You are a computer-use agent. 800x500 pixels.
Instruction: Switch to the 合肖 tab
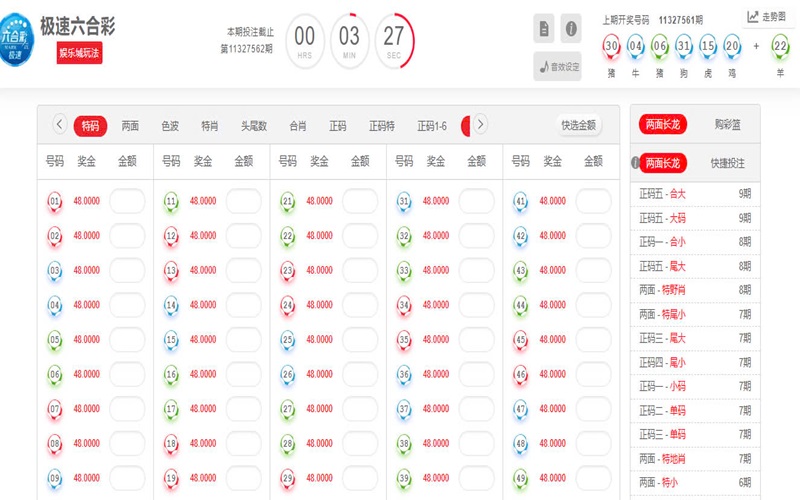click(297, 126)
